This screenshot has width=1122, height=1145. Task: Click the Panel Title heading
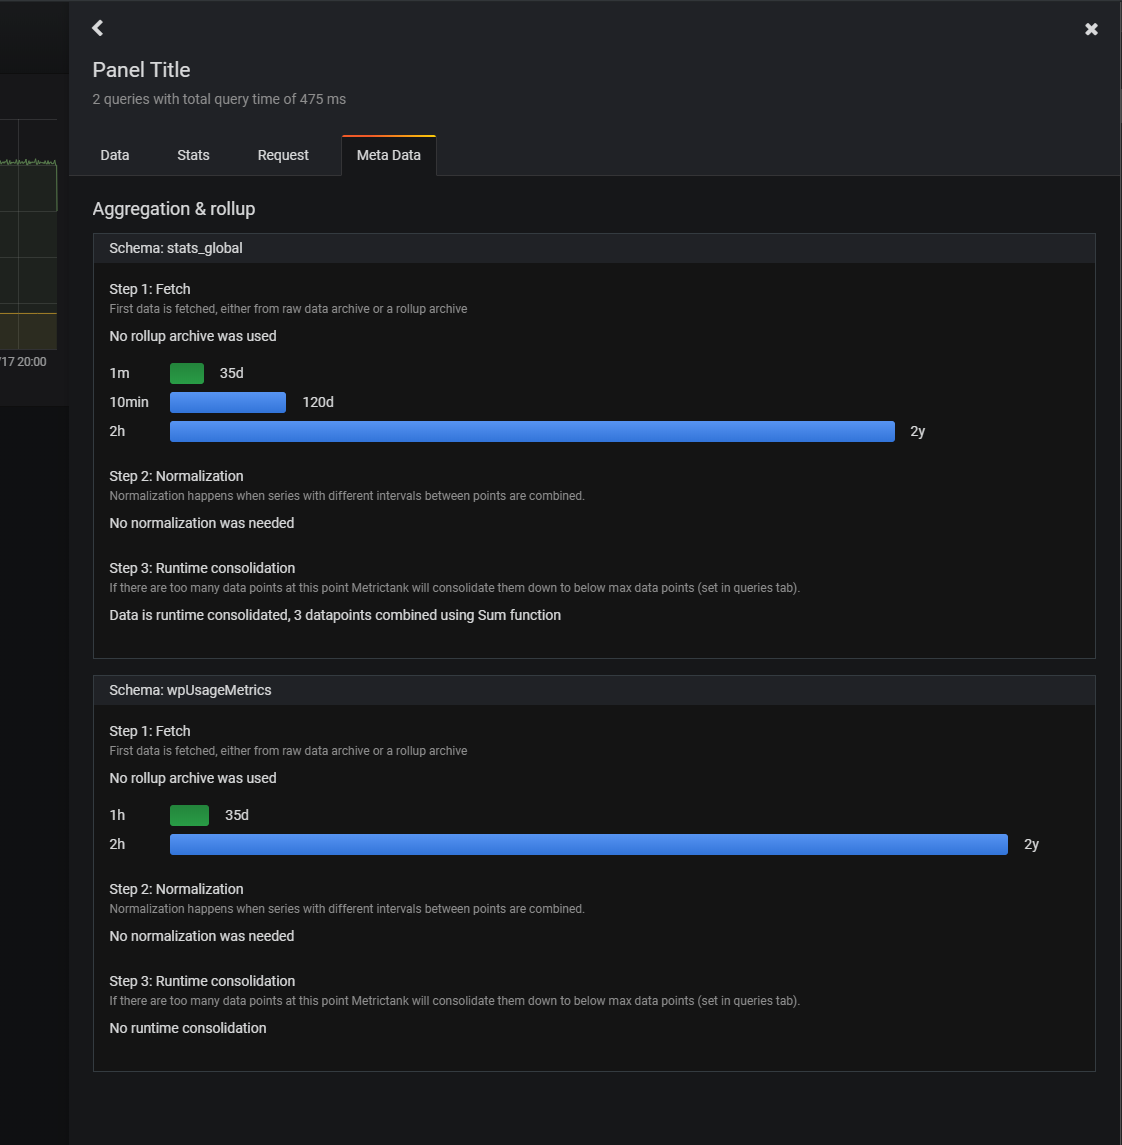[141, 70]
